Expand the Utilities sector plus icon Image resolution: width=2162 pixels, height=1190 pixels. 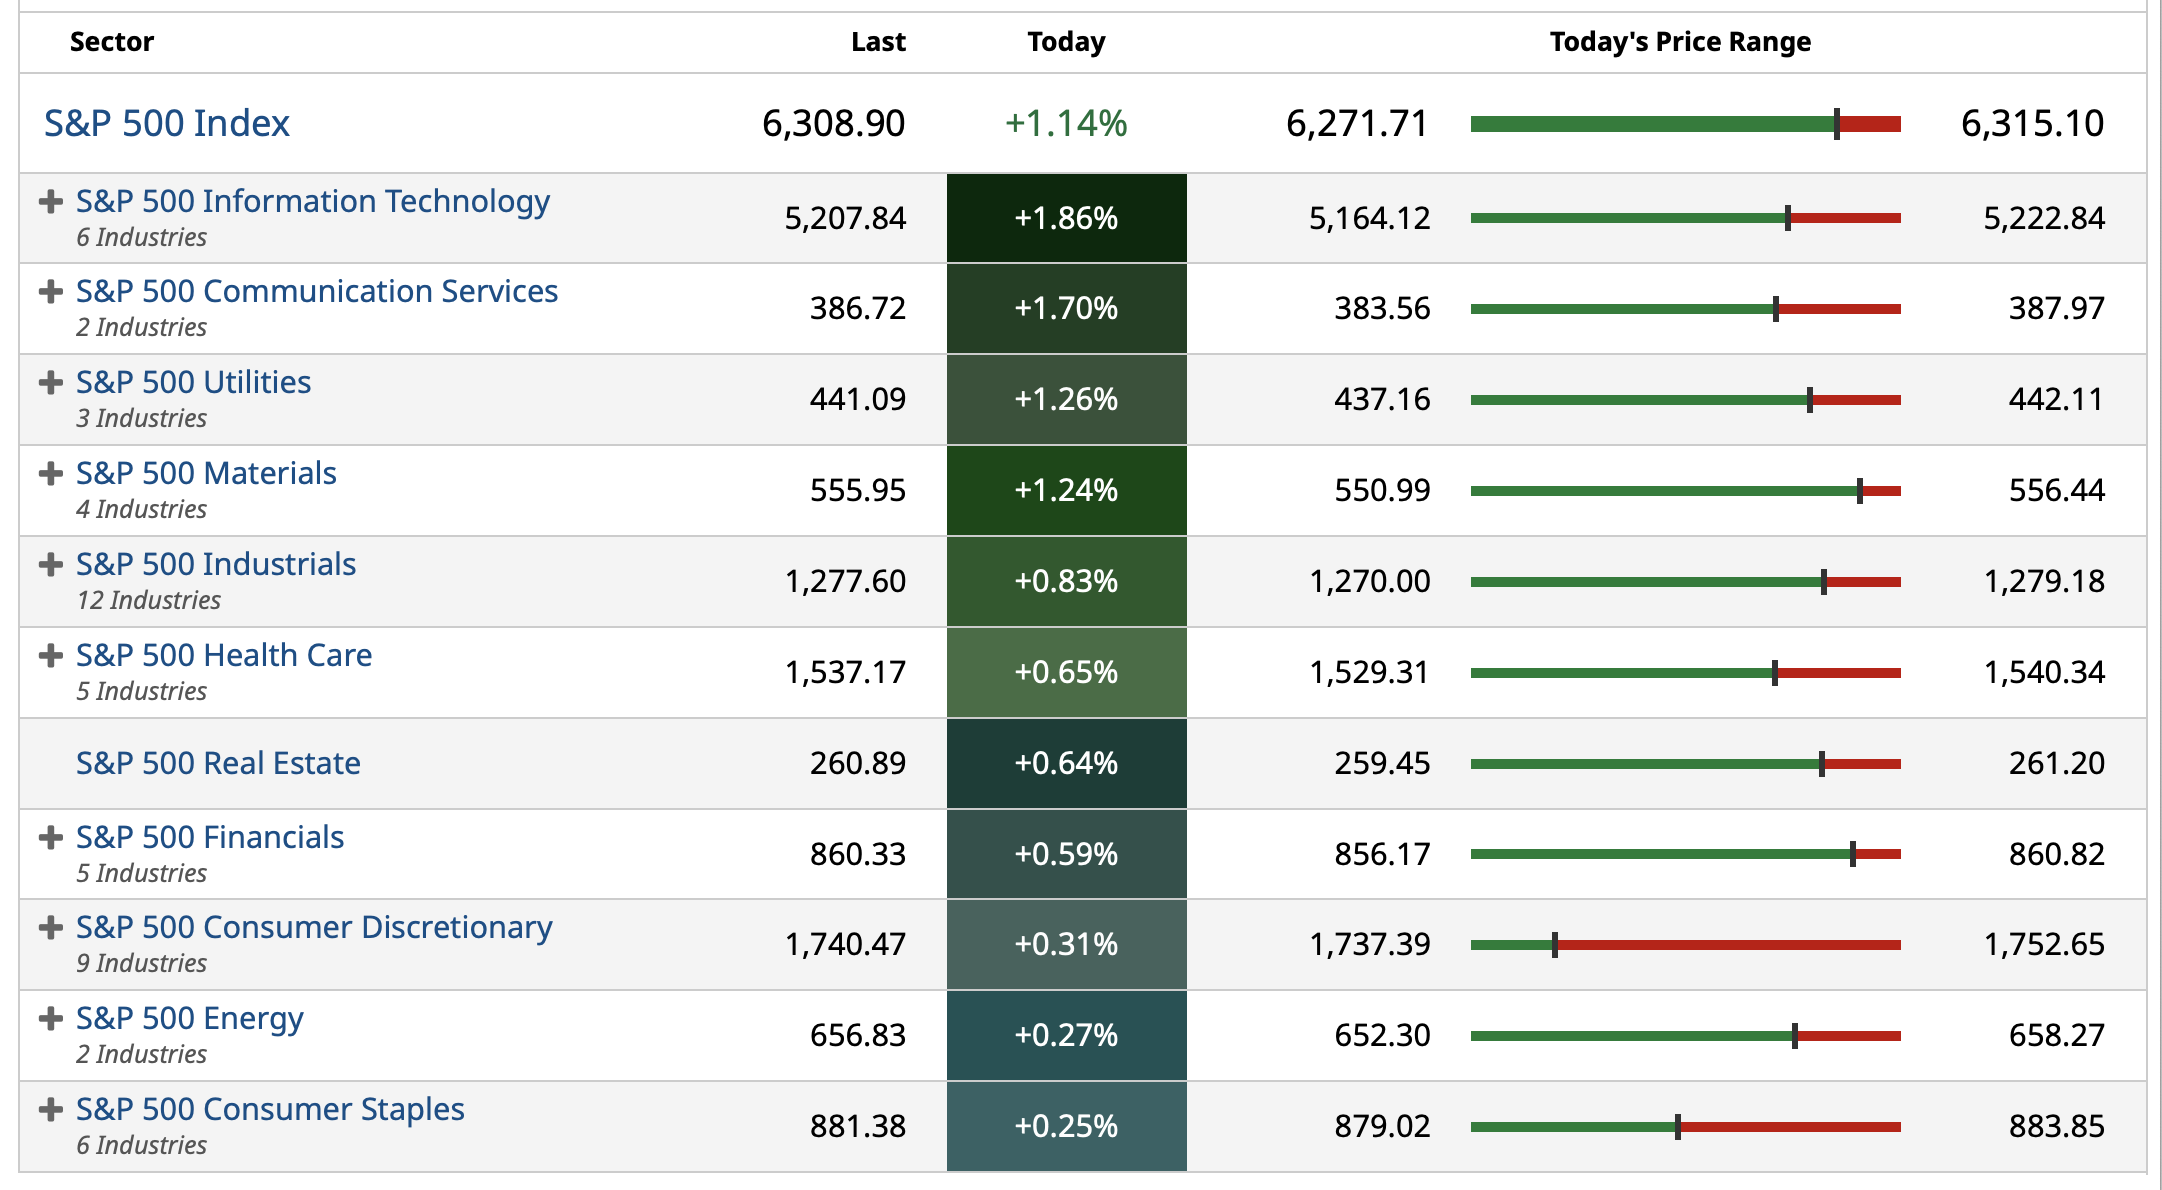[x=50, y=383]
